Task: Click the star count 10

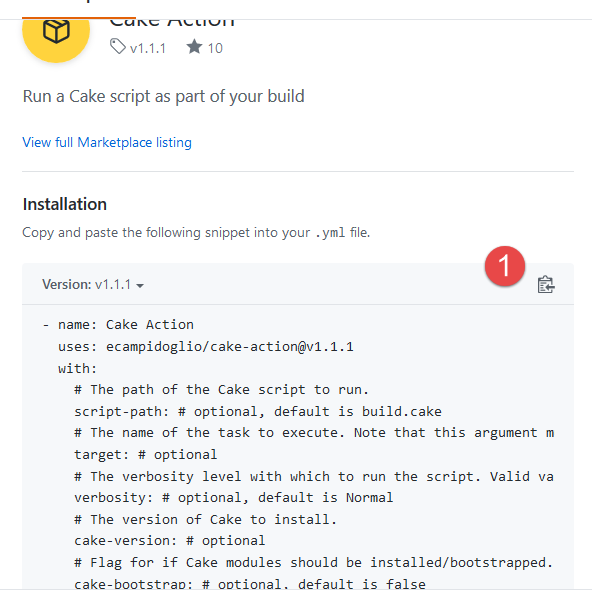Action: point(215,48)
